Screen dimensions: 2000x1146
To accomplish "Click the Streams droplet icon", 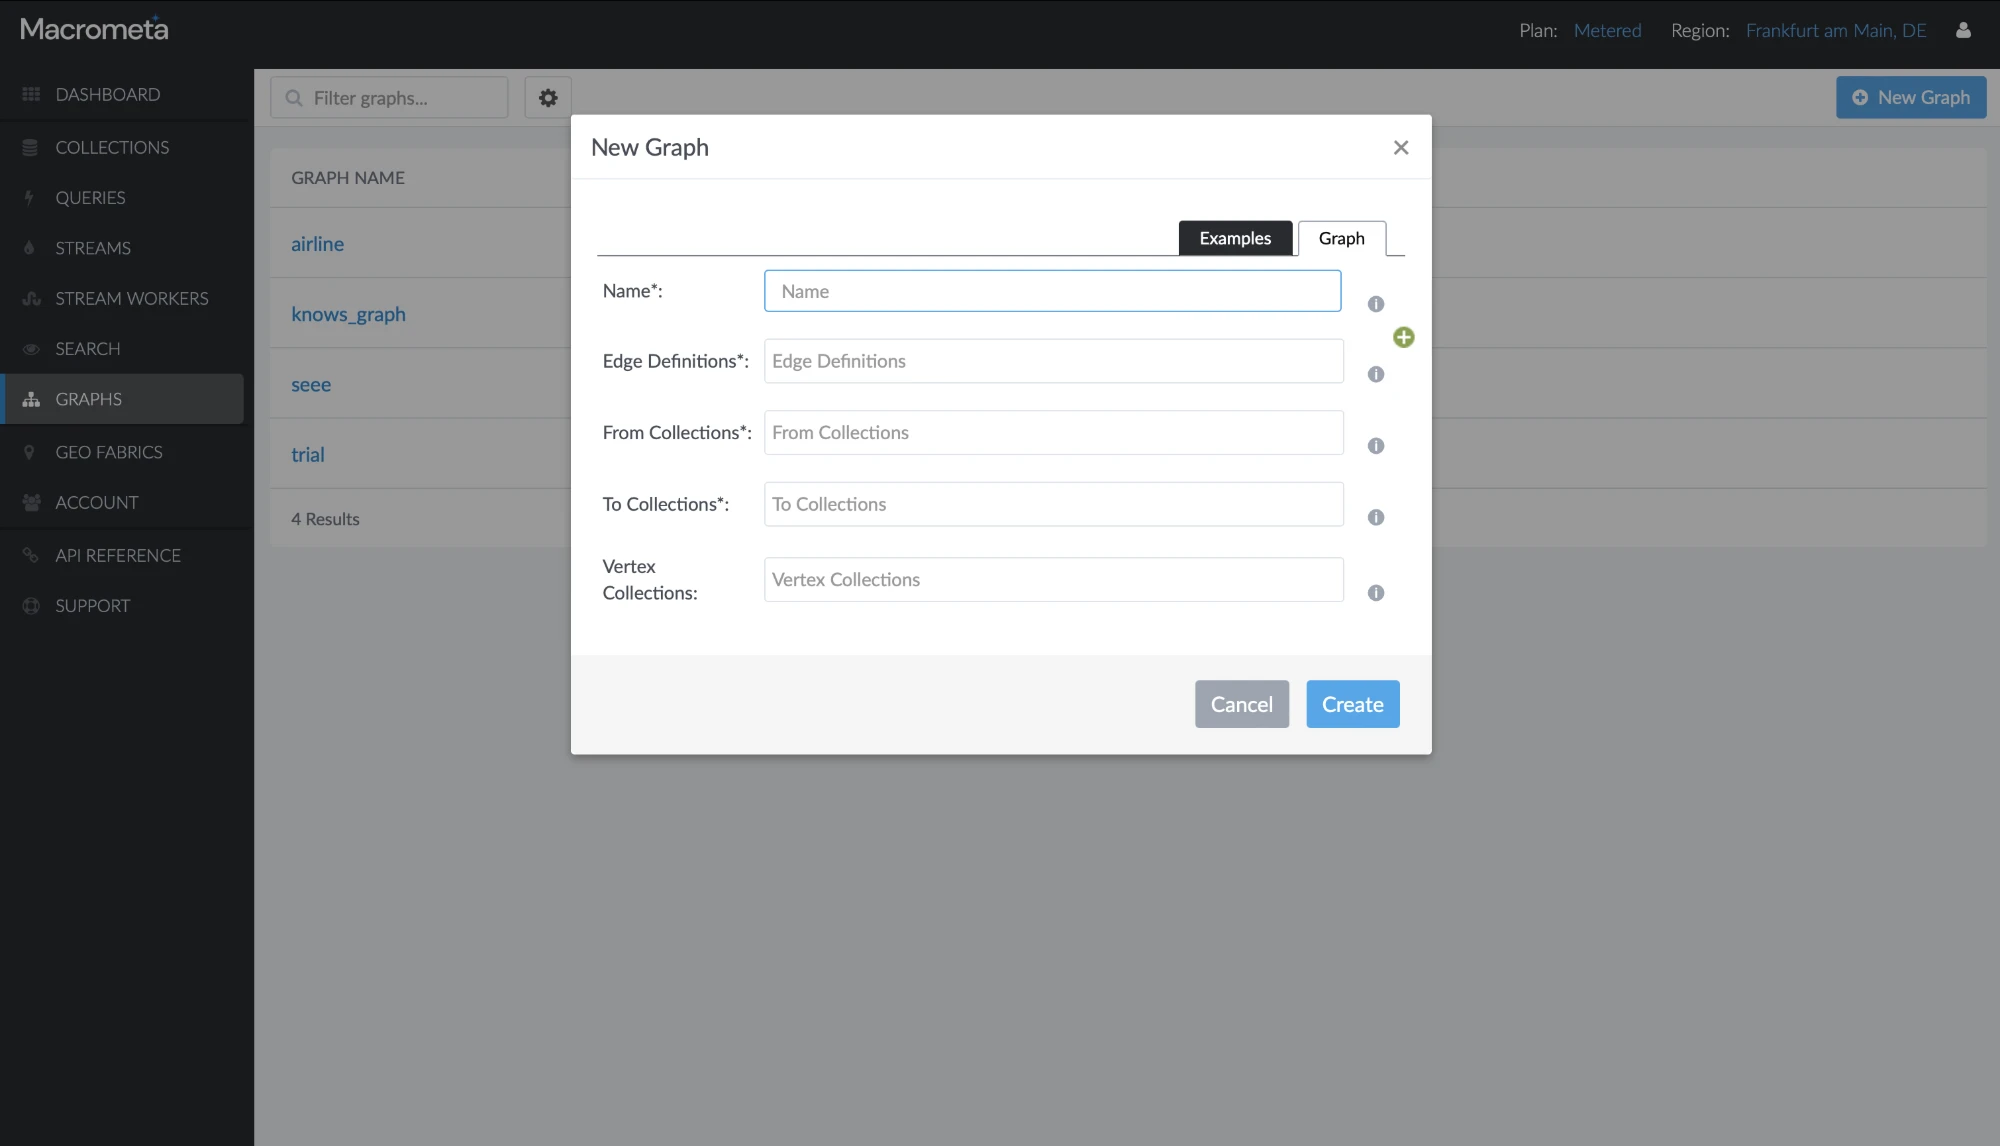I will tap(29, 248).
